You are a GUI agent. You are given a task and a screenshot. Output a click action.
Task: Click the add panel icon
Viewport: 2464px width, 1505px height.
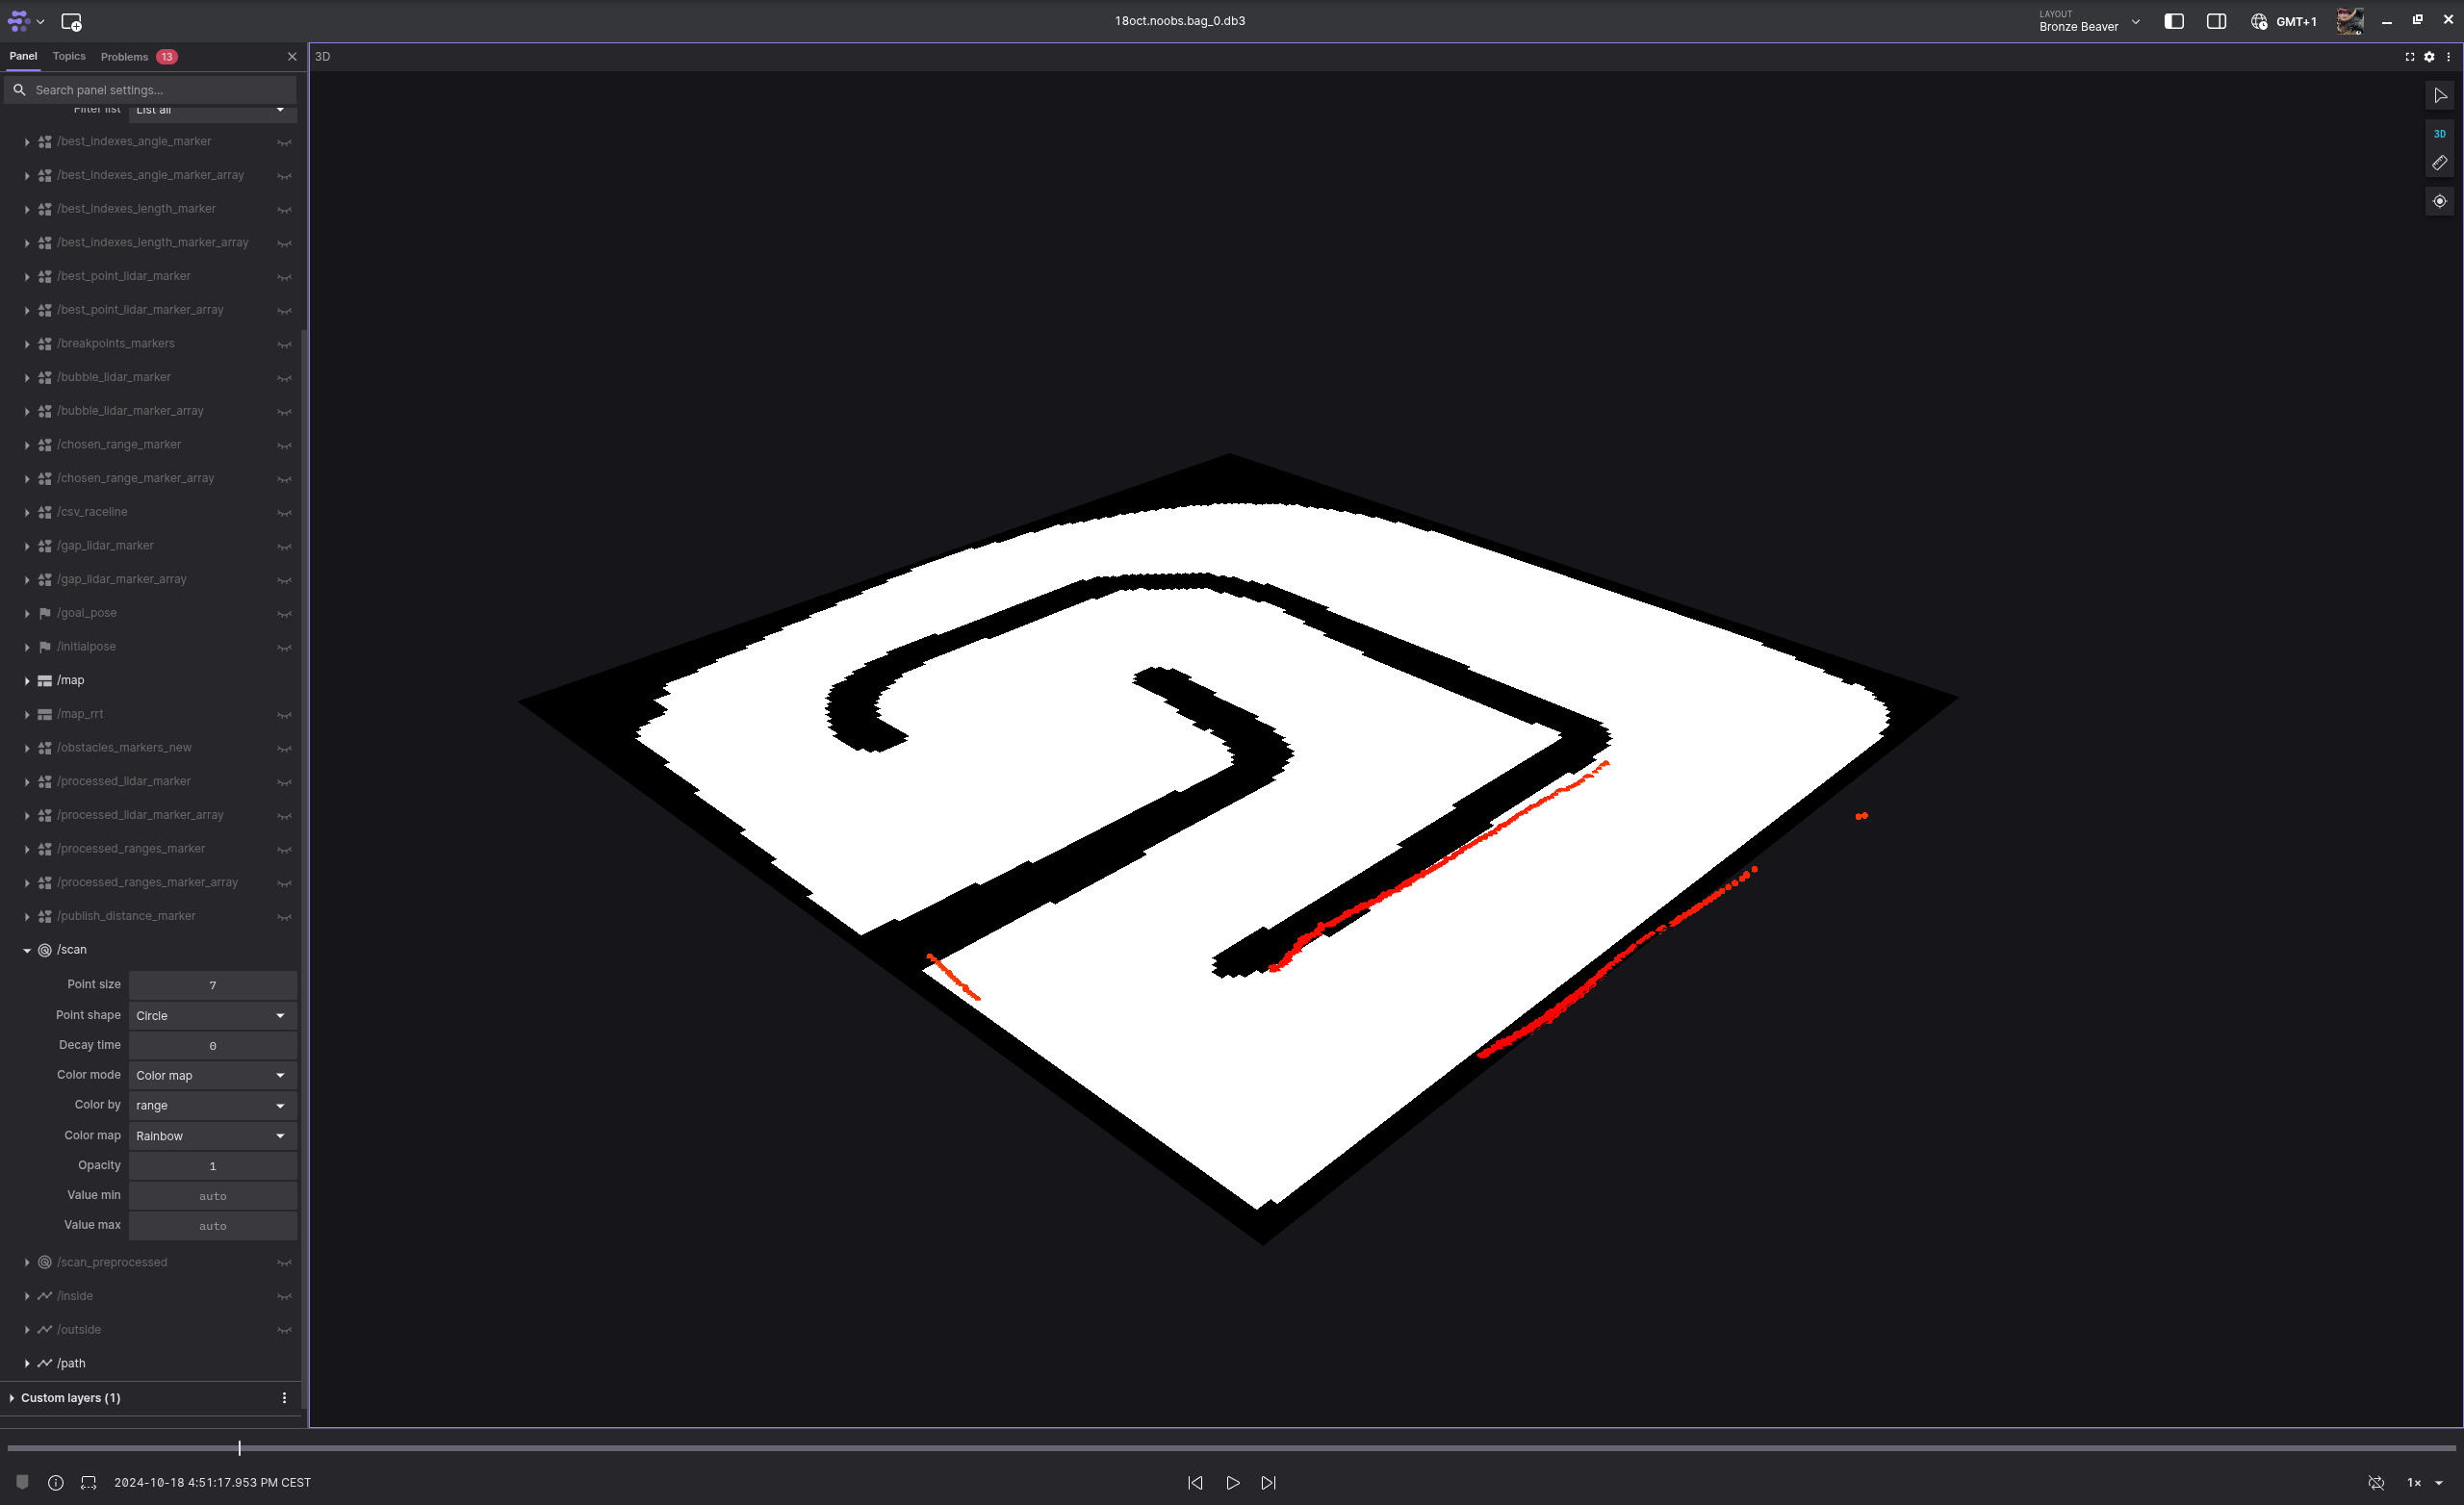point(71,21)
